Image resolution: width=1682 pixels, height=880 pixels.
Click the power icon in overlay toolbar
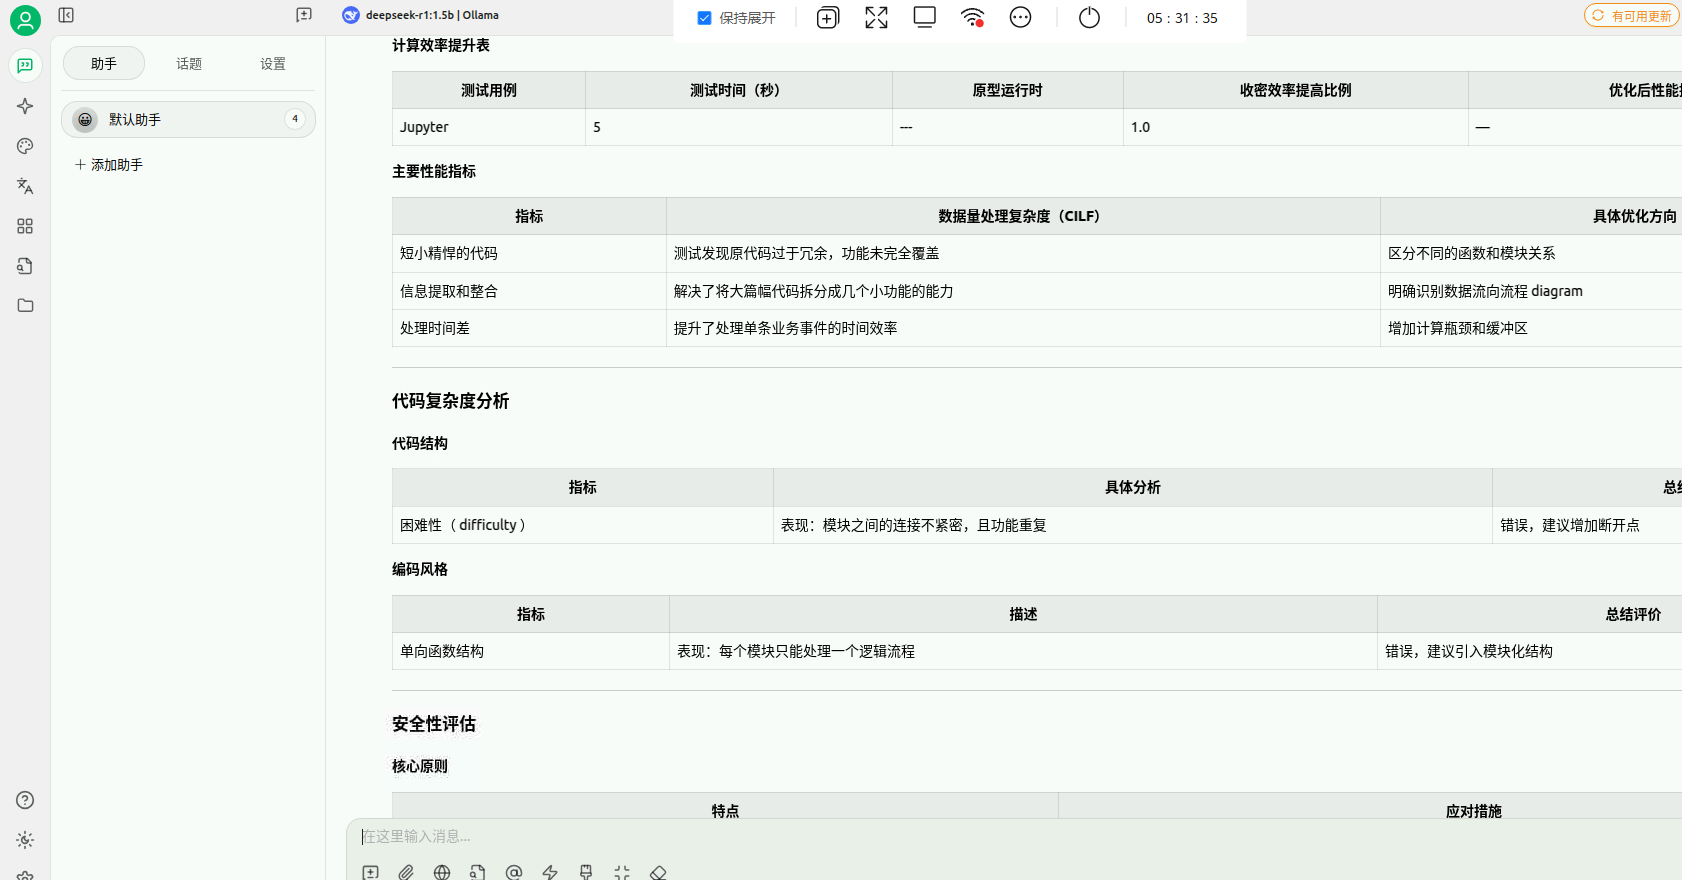(x=1089, y=18)
